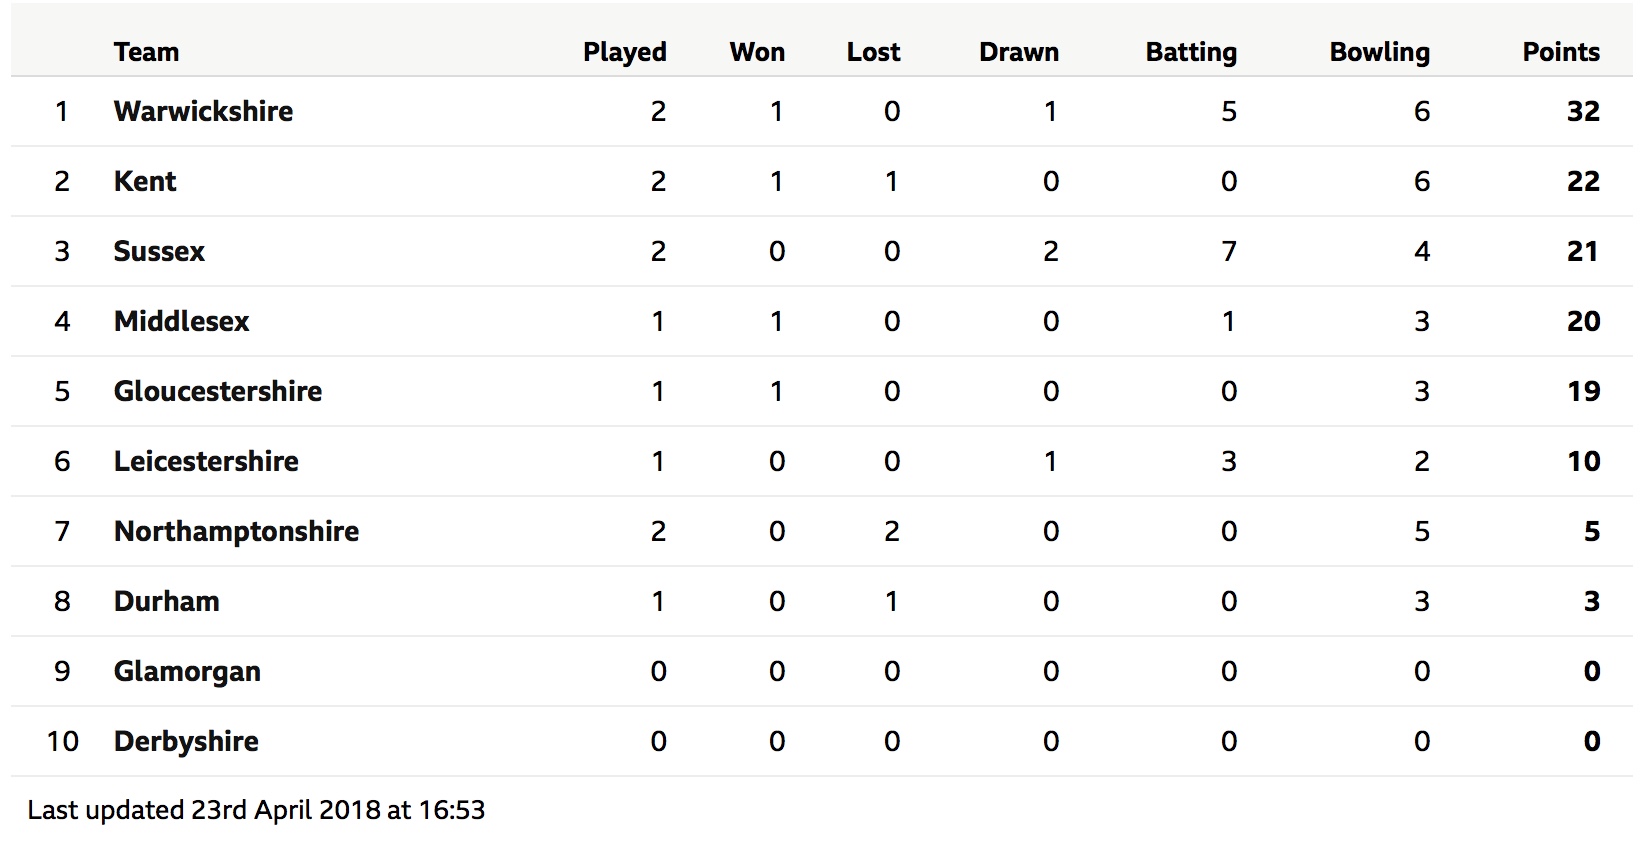Click the Team column header
The width and height of the screenshot is (1648, 856).
pyautogui.click(x=146, y=52)
